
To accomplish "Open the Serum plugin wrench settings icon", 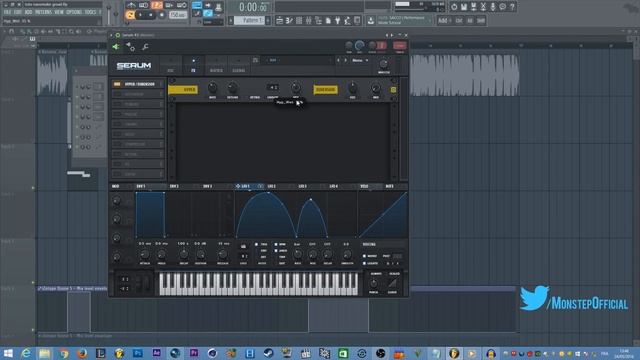I will (x=145, y=47).
